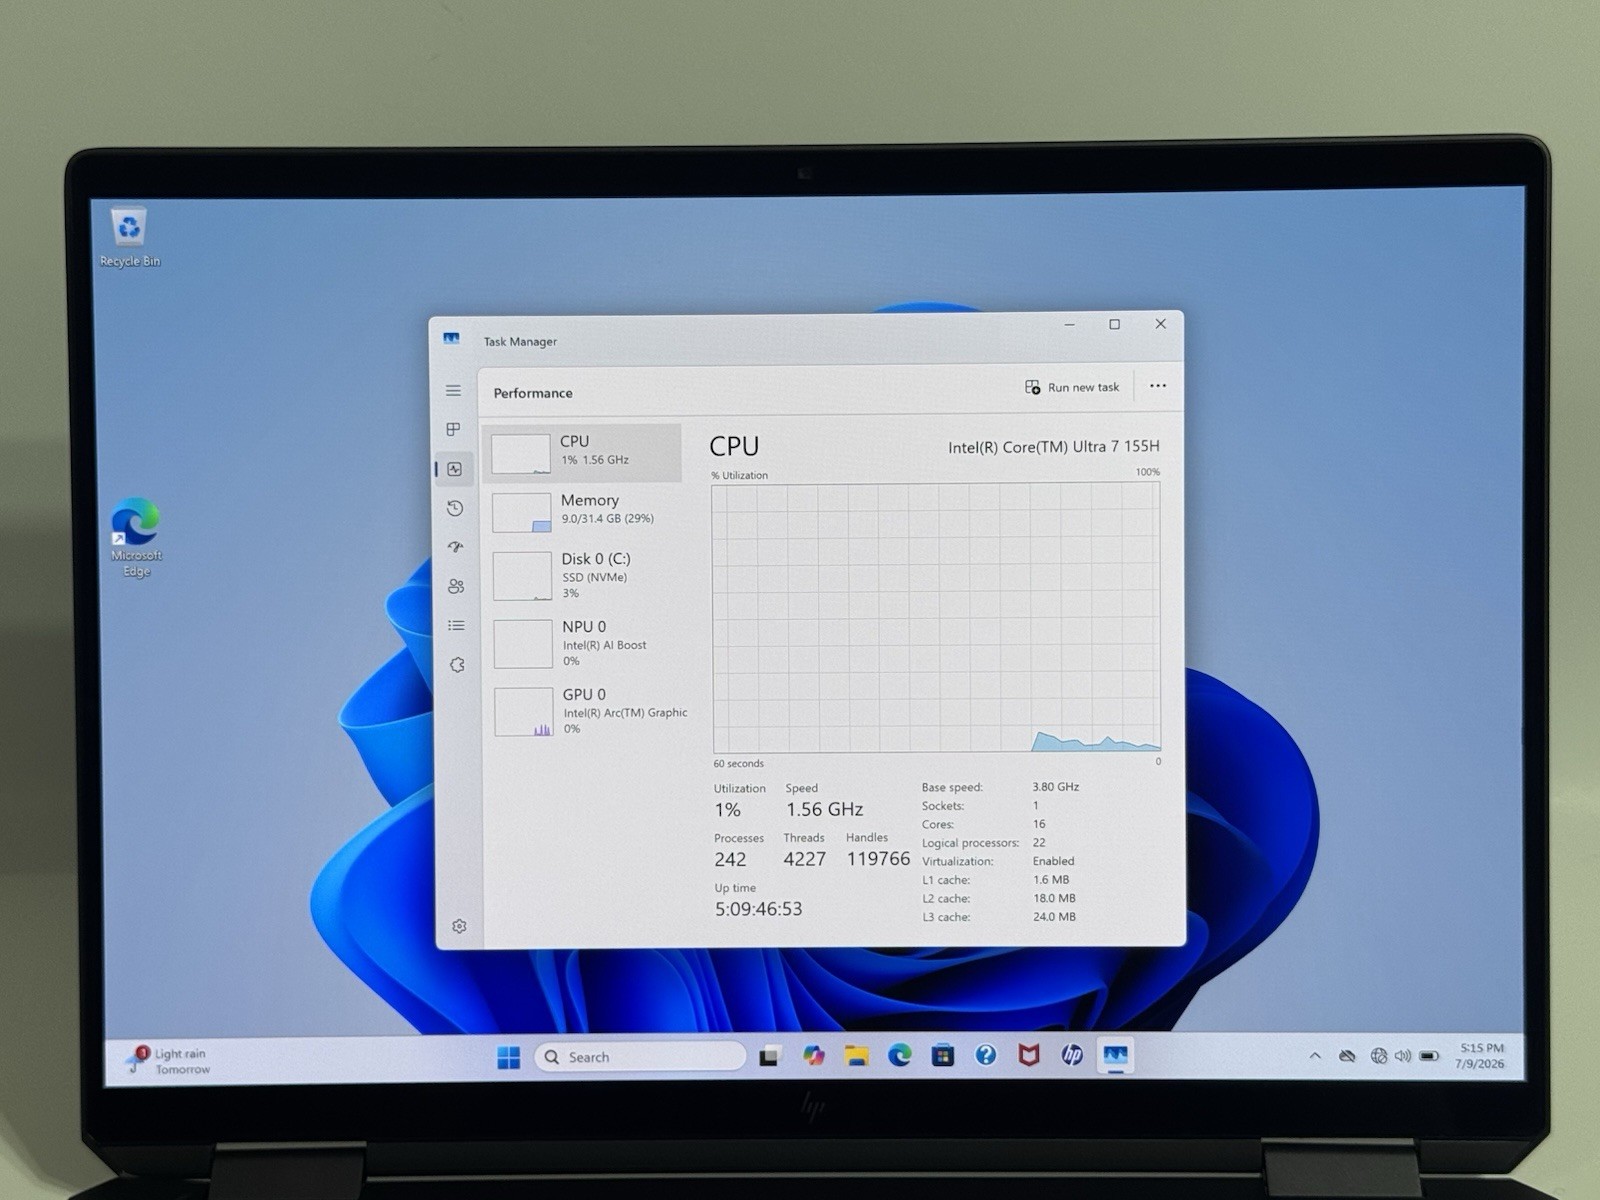Screen dimensions: 1600x1200
Task: Open the Light rain weather widget
Action: [168, 1060]
